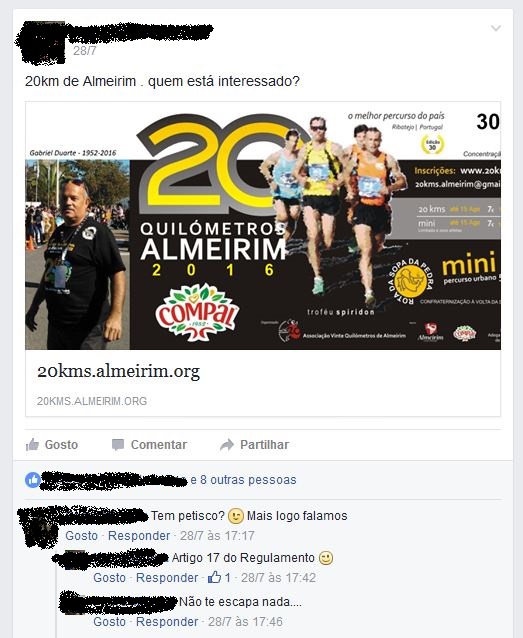
Task: Open the timestamp 28/7 às 17:17
Action: point(217,535)
